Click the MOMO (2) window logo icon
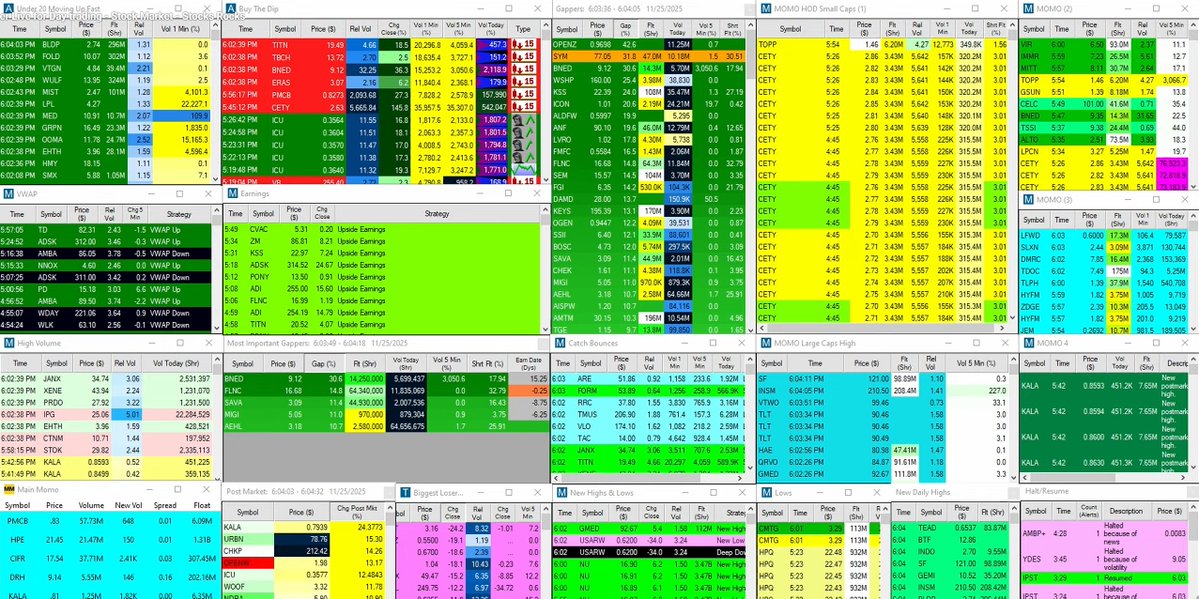Viewport: 1199px width, 599px height. [x=1028, y=9]
